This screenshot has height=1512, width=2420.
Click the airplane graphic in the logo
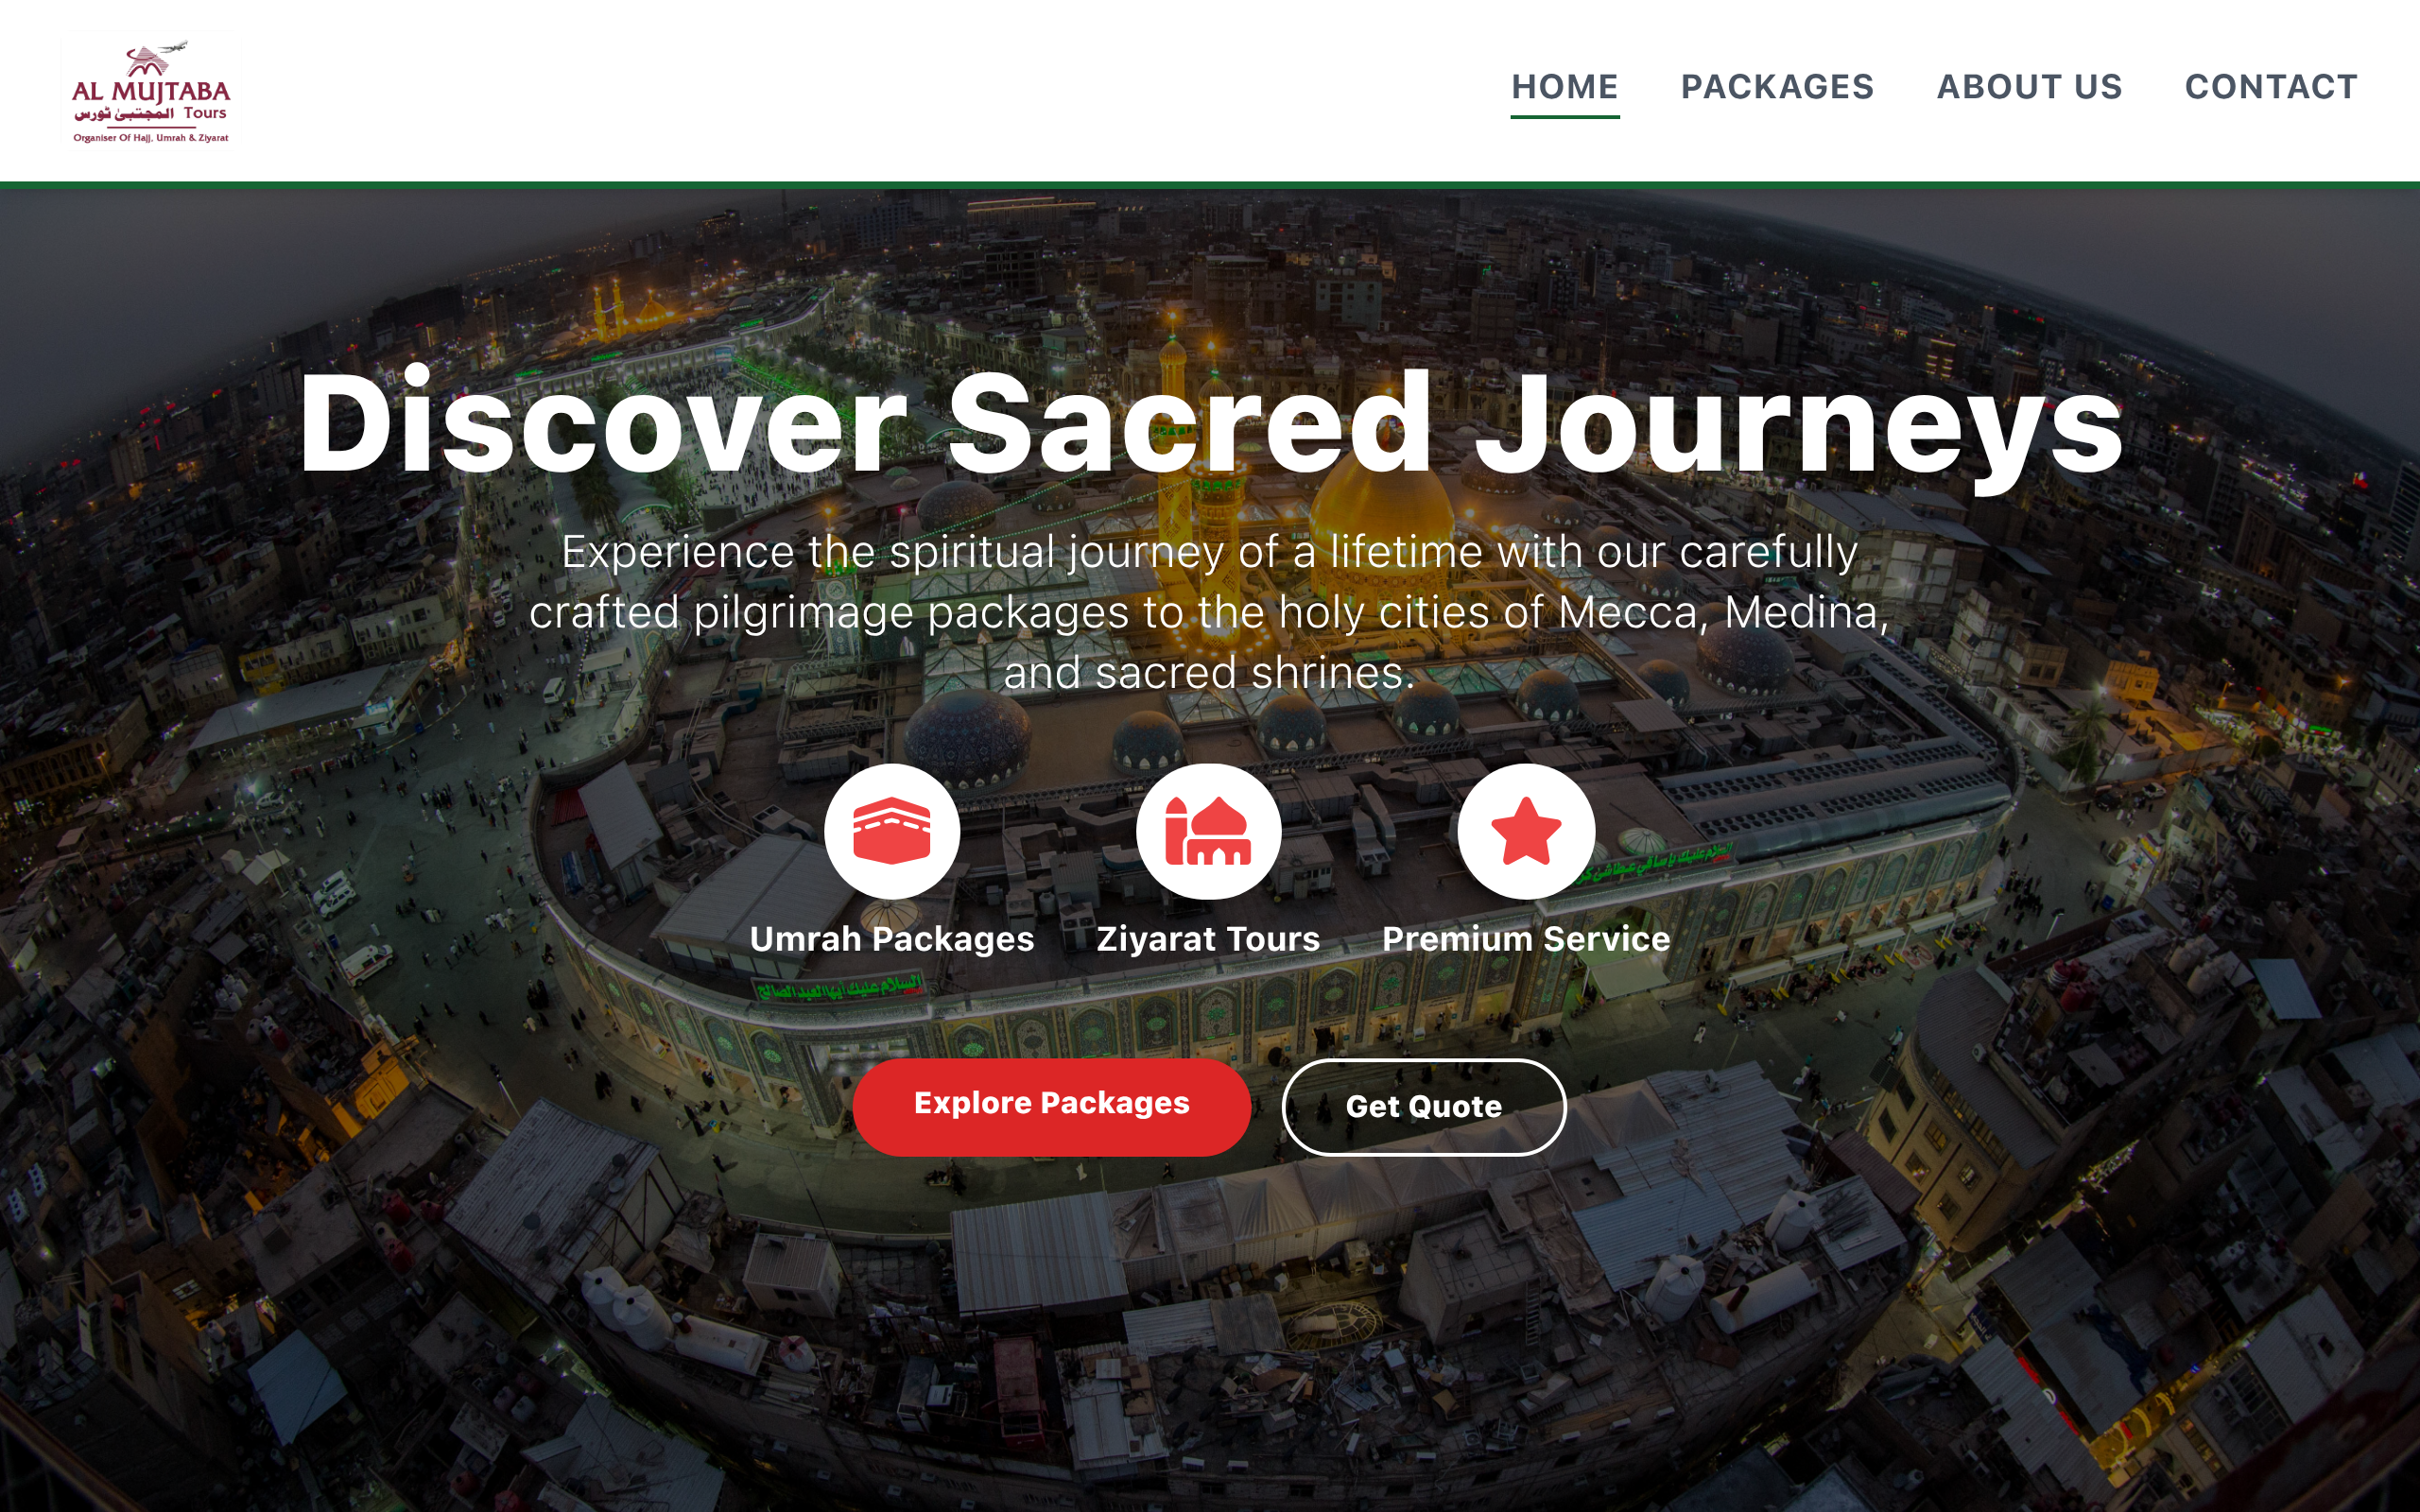point(174,46)
